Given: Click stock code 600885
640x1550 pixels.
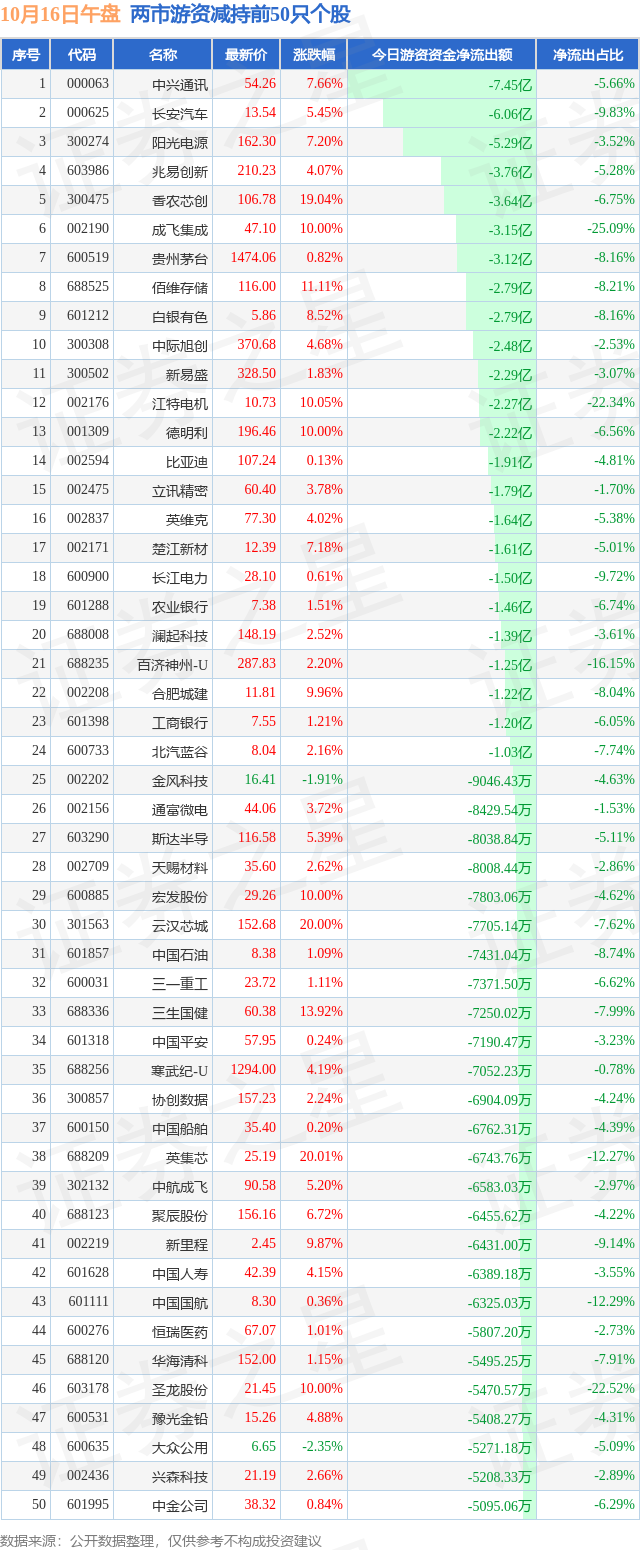Looking at the screenshot, I should [88, 896].
